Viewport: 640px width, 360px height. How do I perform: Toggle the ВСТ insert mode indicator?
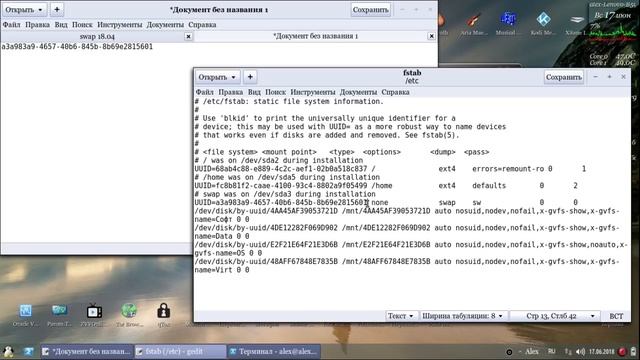[x=616, y=316]
